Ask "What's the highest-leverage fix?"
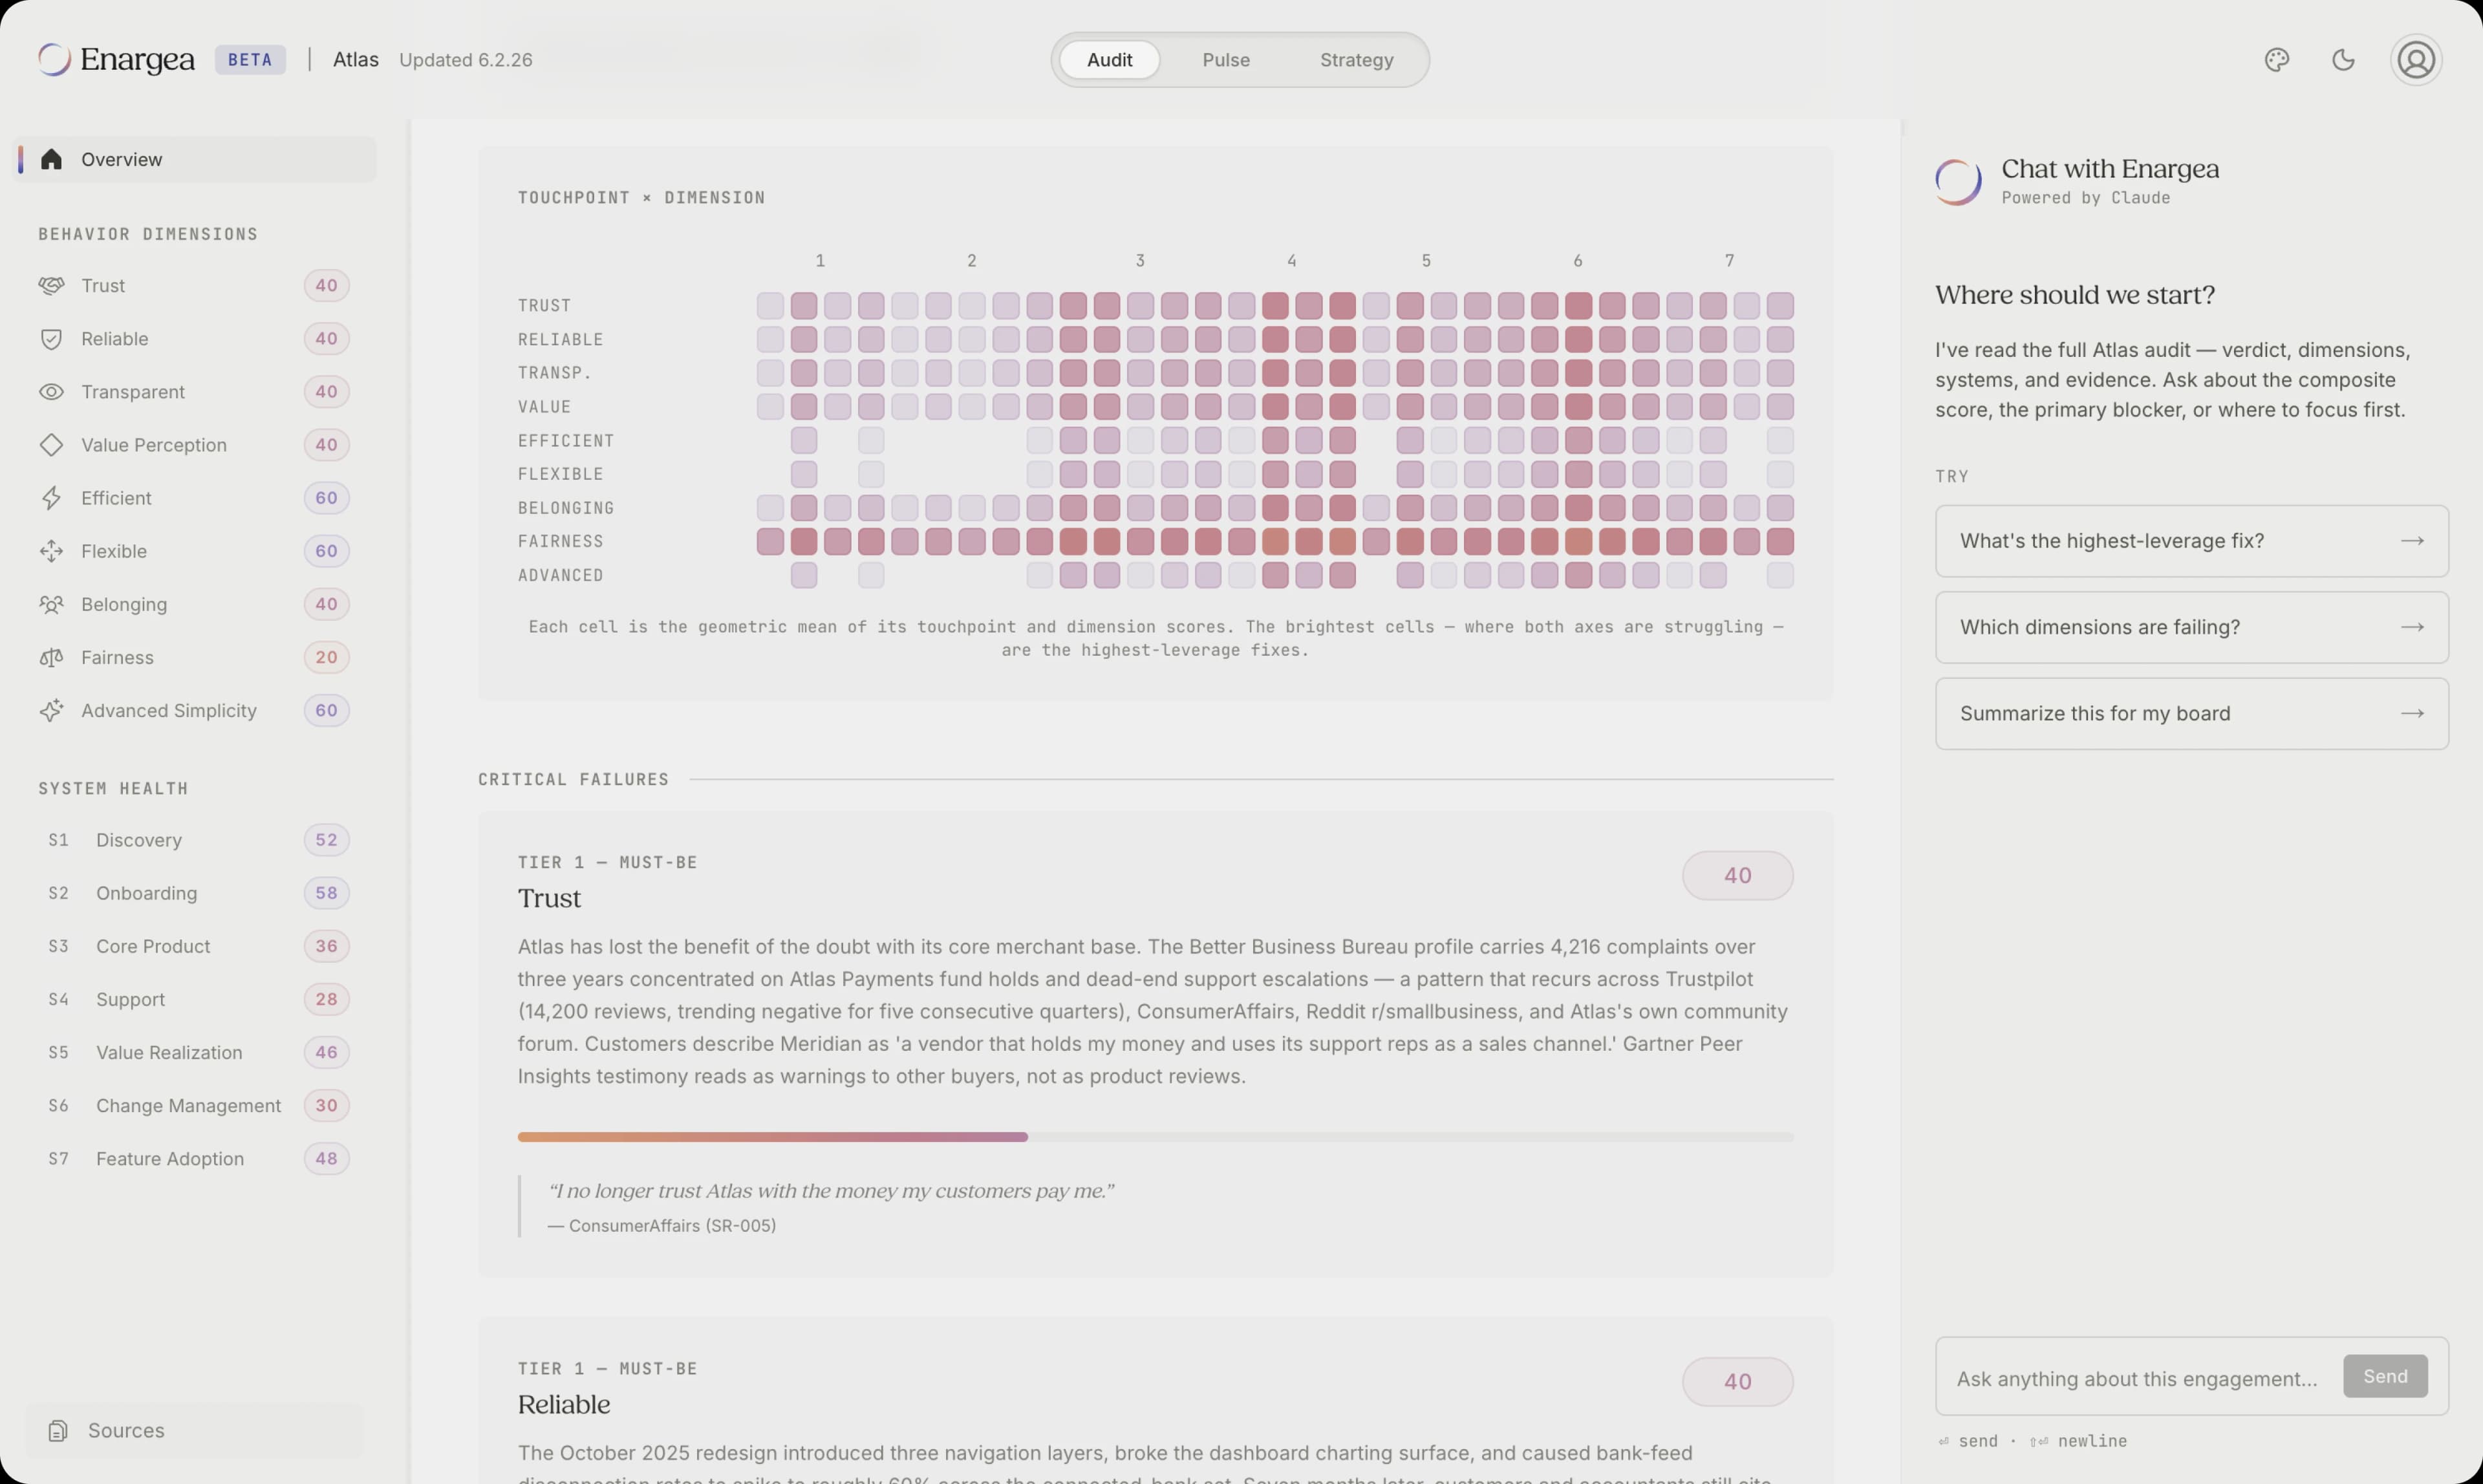The height and width of the screenshot is (1484, 2483). pos(2191,541)
